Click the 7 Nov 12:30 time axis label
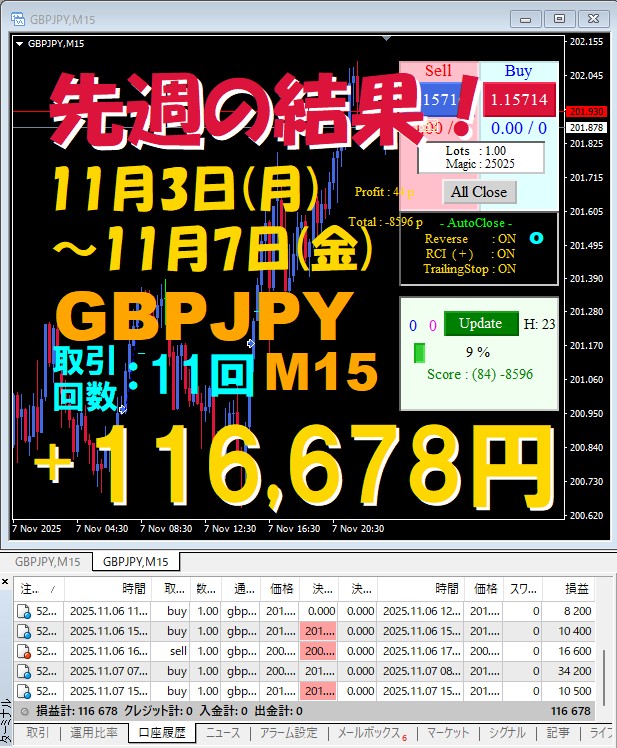617x748 pixels. (230, 529)
